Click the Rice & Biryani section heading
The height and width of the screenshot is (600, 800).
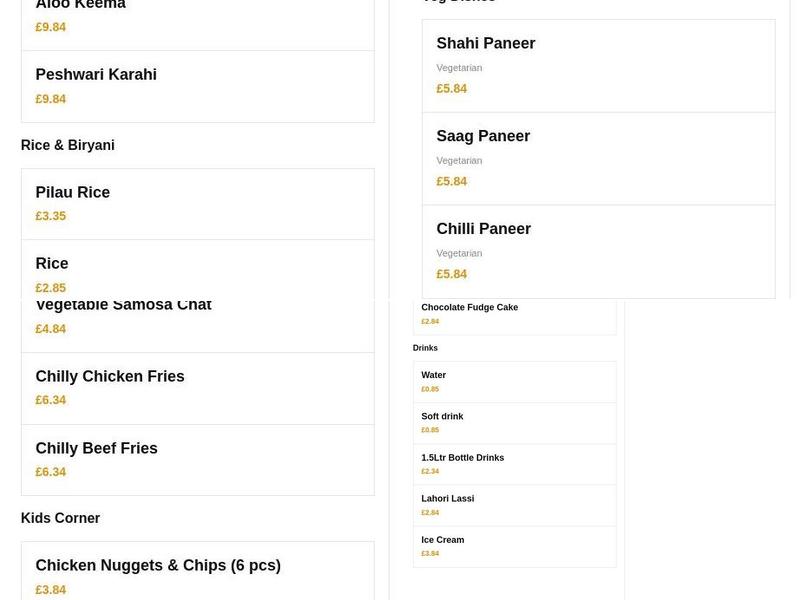coord(68,145)
